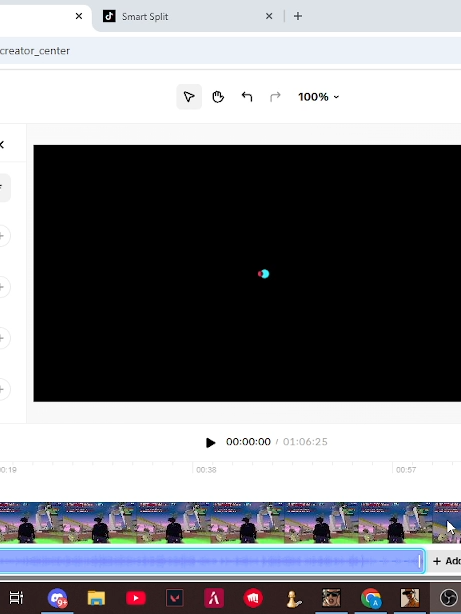Image resolution: width=461 pixels, height=614 pixels.
Task: Click the 00:57 timeline ruler mark
Action: 406,470
